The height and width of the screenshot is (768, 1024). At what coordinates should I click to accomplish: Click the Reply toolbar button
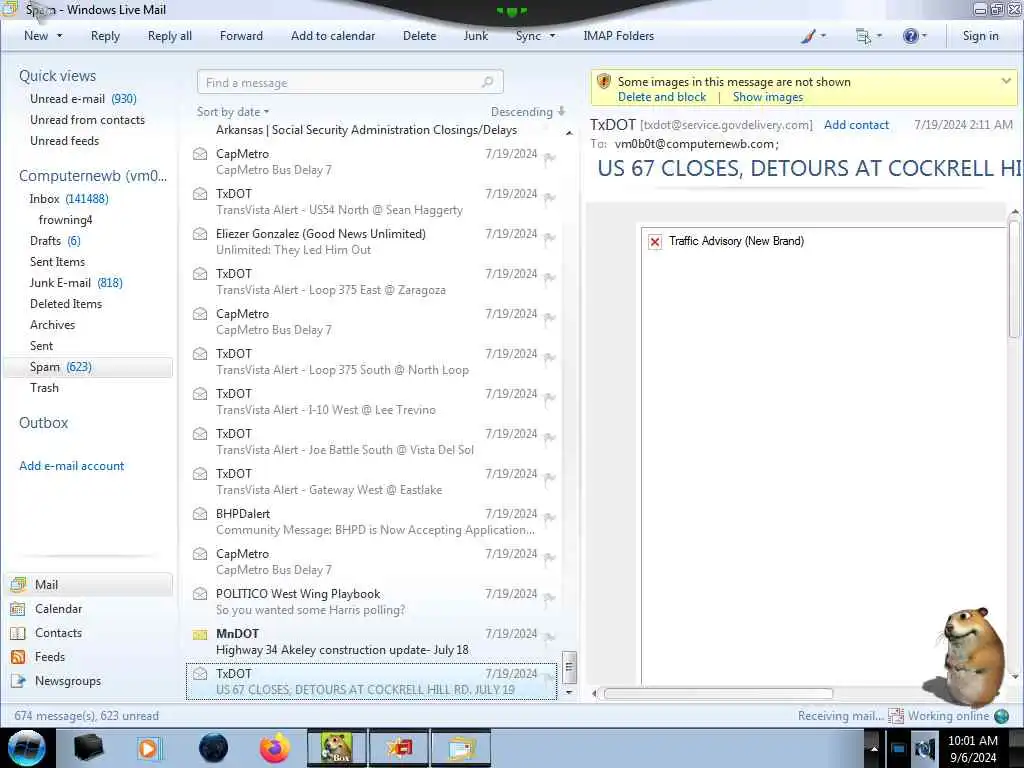(105, 36)
